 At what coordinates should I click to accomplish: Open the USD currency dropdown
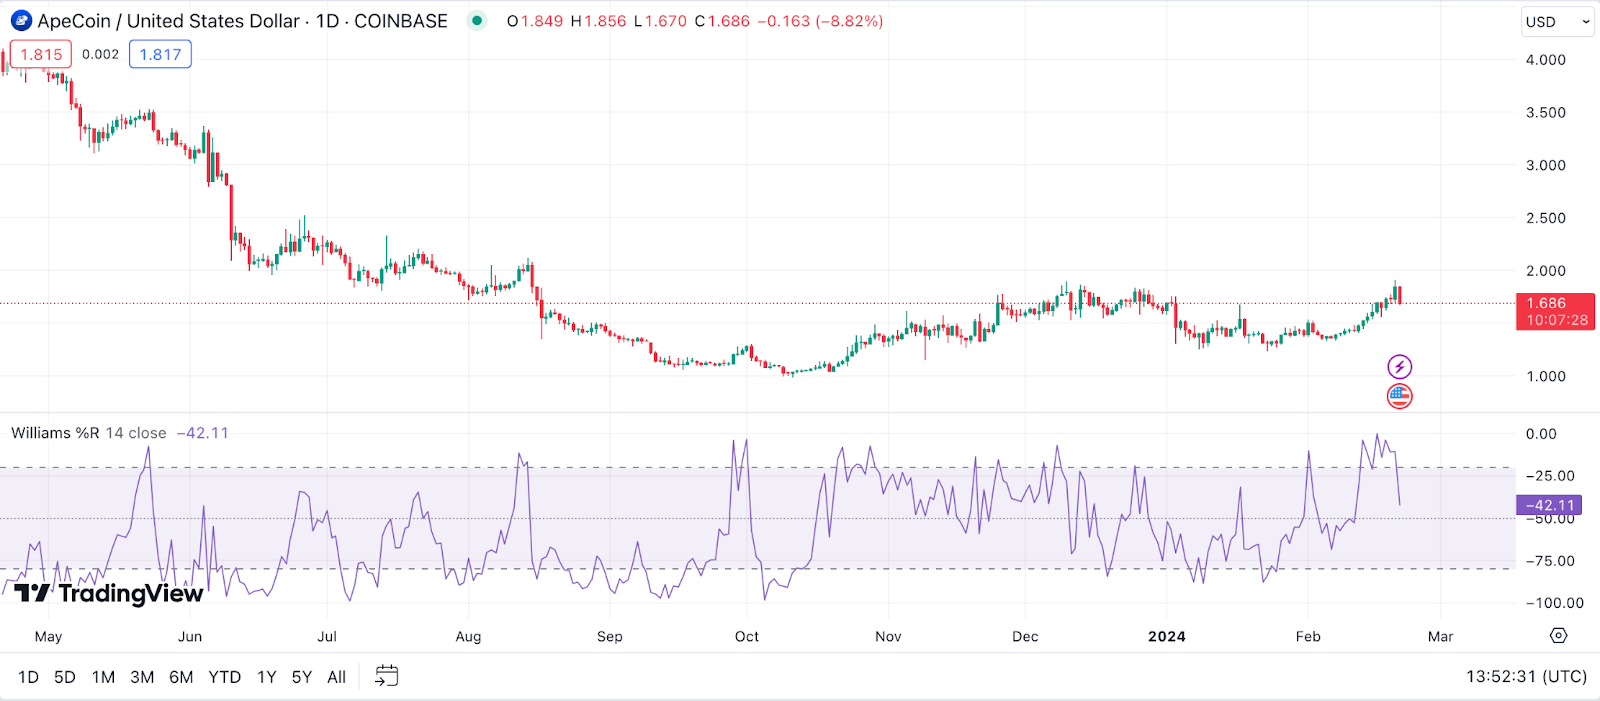[x=1557, y=22]
